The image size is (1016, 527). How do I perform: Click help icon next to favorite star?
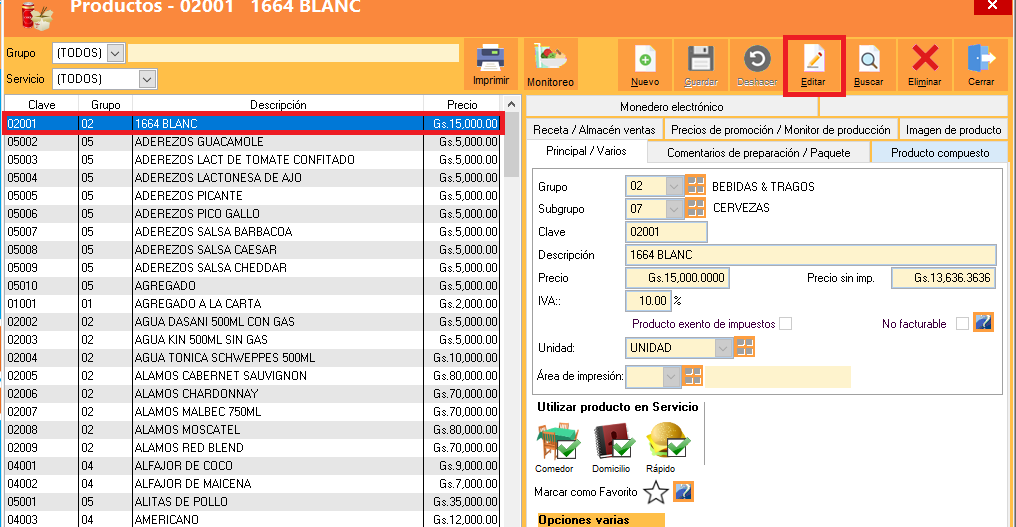(684, 492)
